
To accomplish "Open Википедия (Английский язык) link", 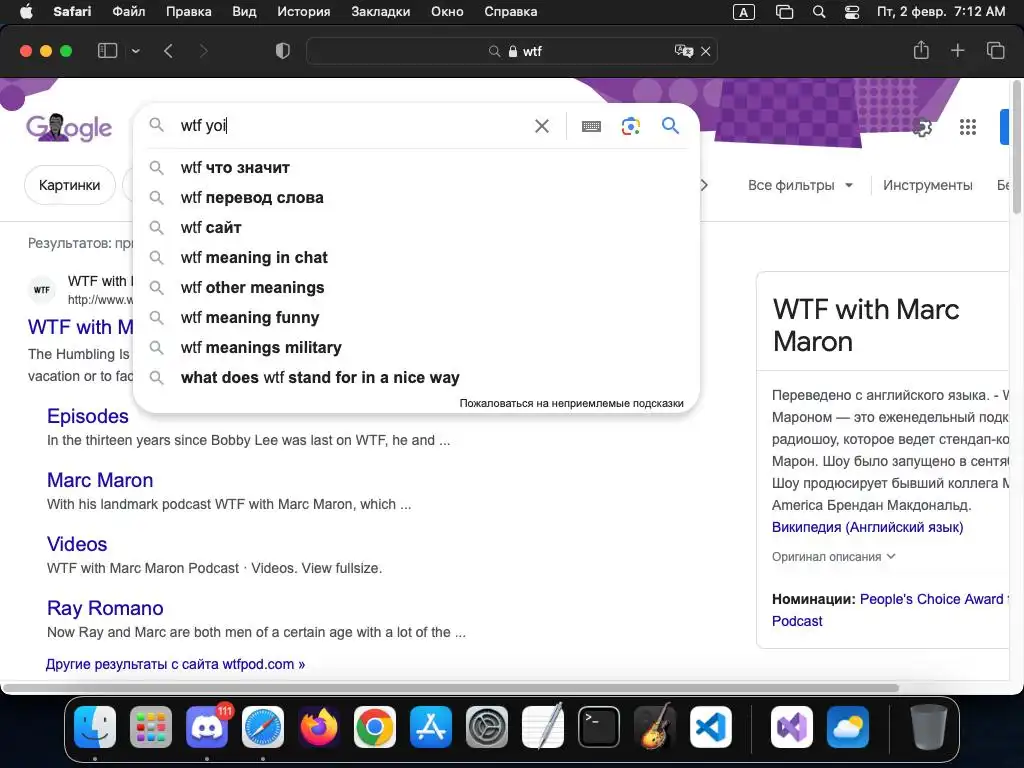I will (867, 527).
